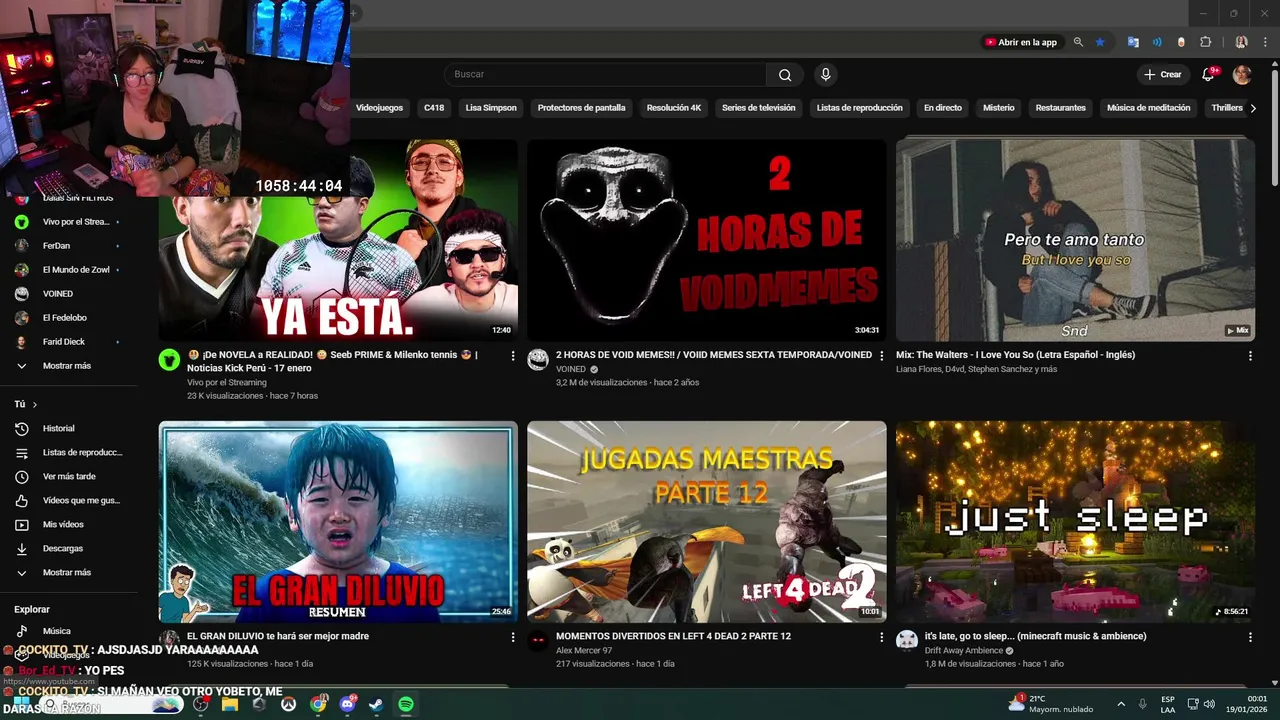Viewport: 1280px width, 720px height.
Task: Click the YouTube search magnifier button
Action: tap(785, 75)
